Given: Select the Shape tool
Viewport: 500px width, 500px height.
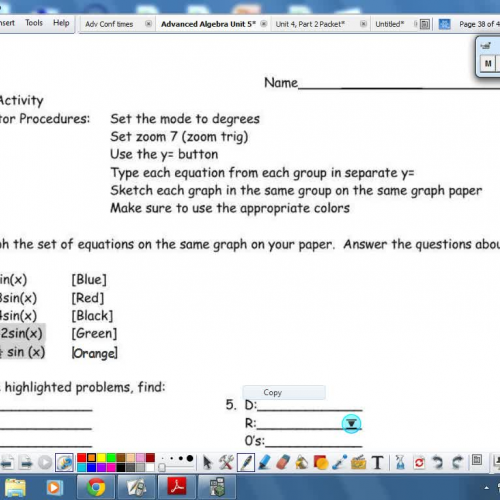Looking at the screenshot, I should click(x=321, y=463).
